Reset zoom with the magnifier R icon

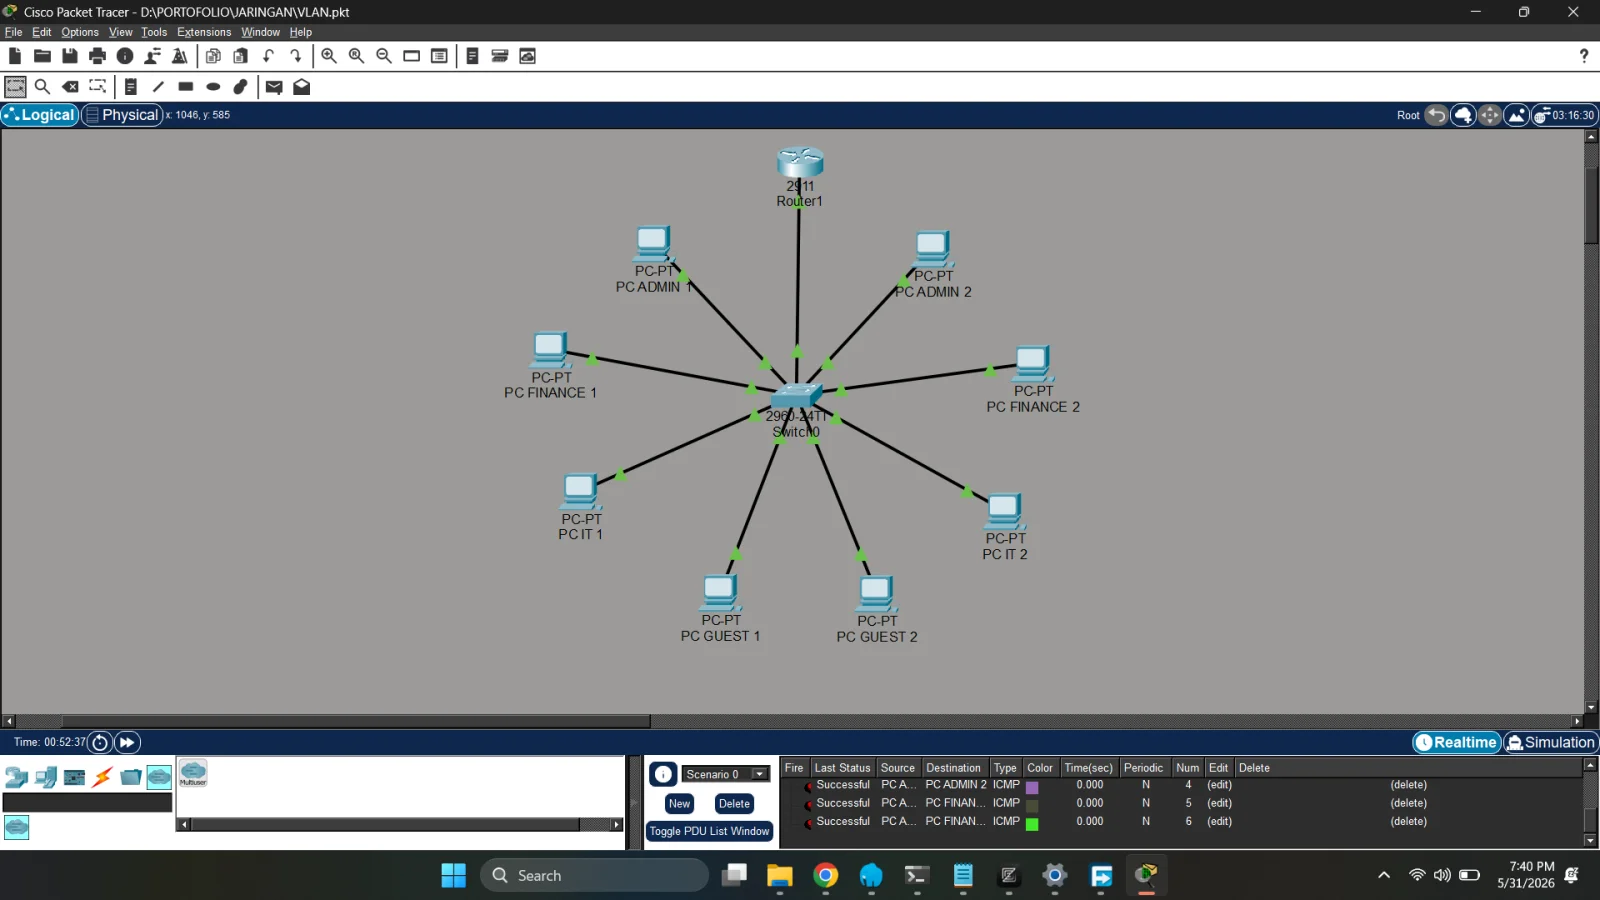tap(356, 56)
